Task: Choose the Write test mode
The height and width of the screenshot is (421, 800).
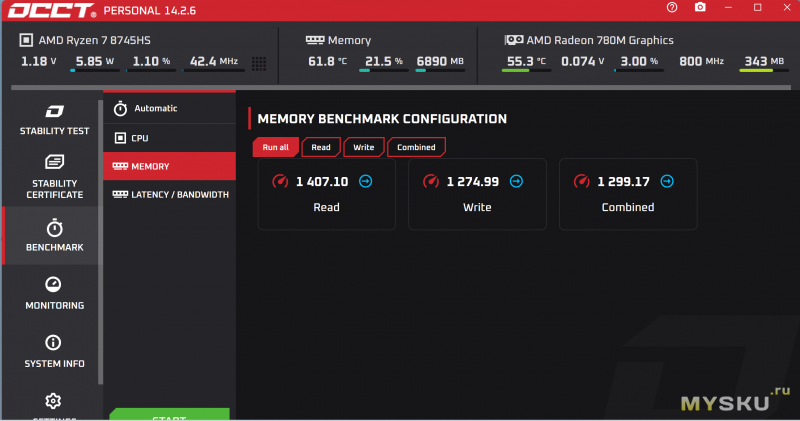Action: click(x=364, y=147)
